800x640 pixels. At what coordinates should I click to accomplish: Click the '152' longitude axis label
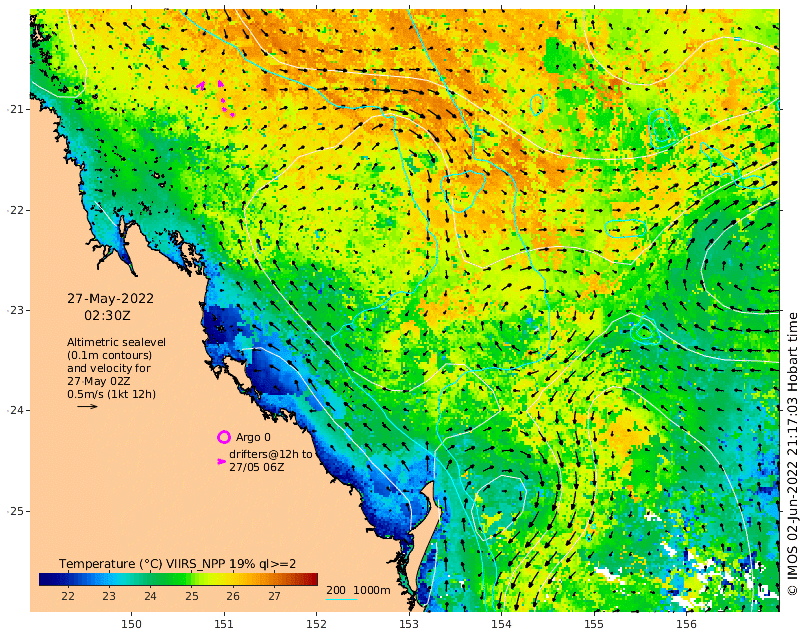[317, 624]
